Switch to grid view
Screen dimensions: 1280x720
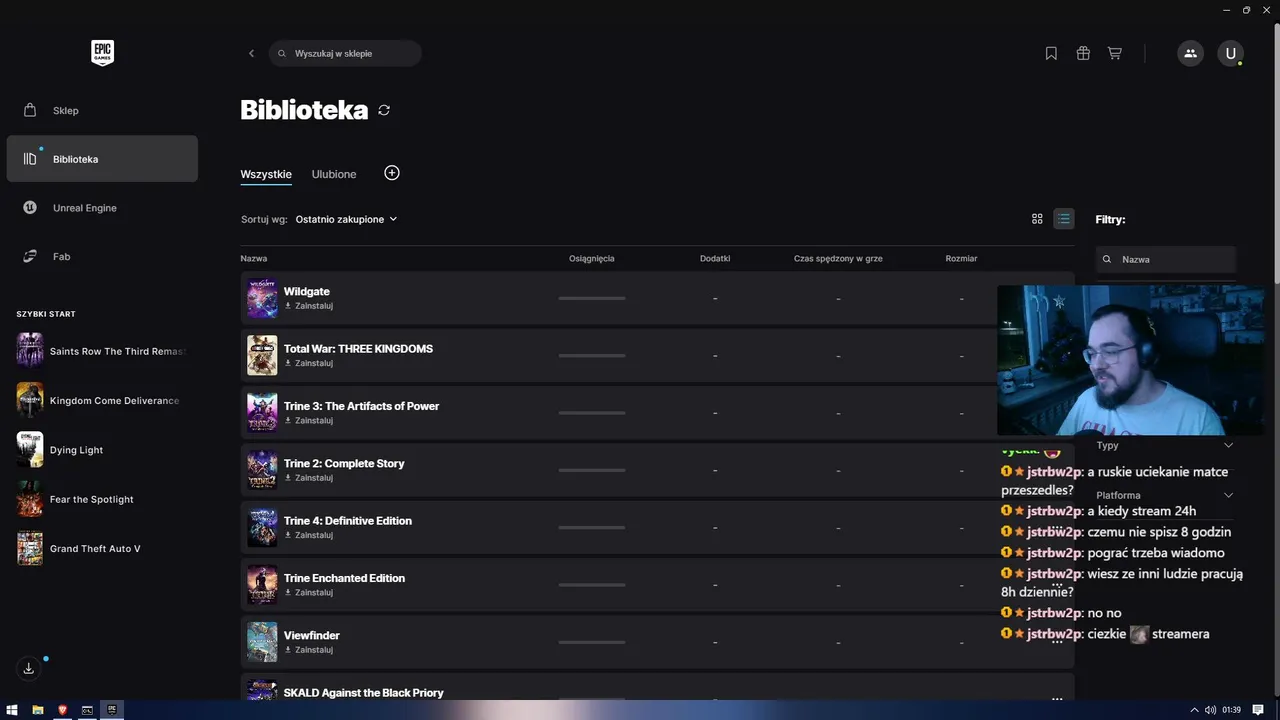(x=1037, y=219)
